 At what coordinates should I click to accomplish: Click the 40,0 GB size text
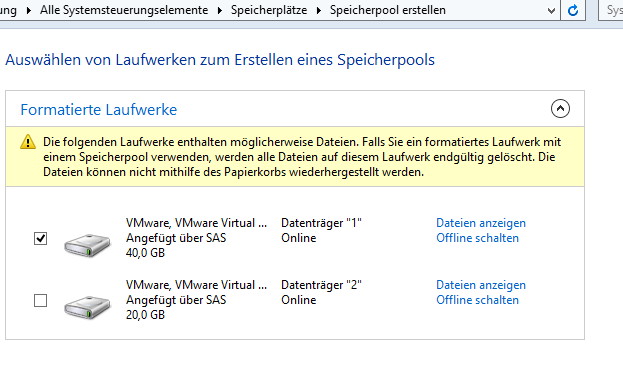point(145,253)
